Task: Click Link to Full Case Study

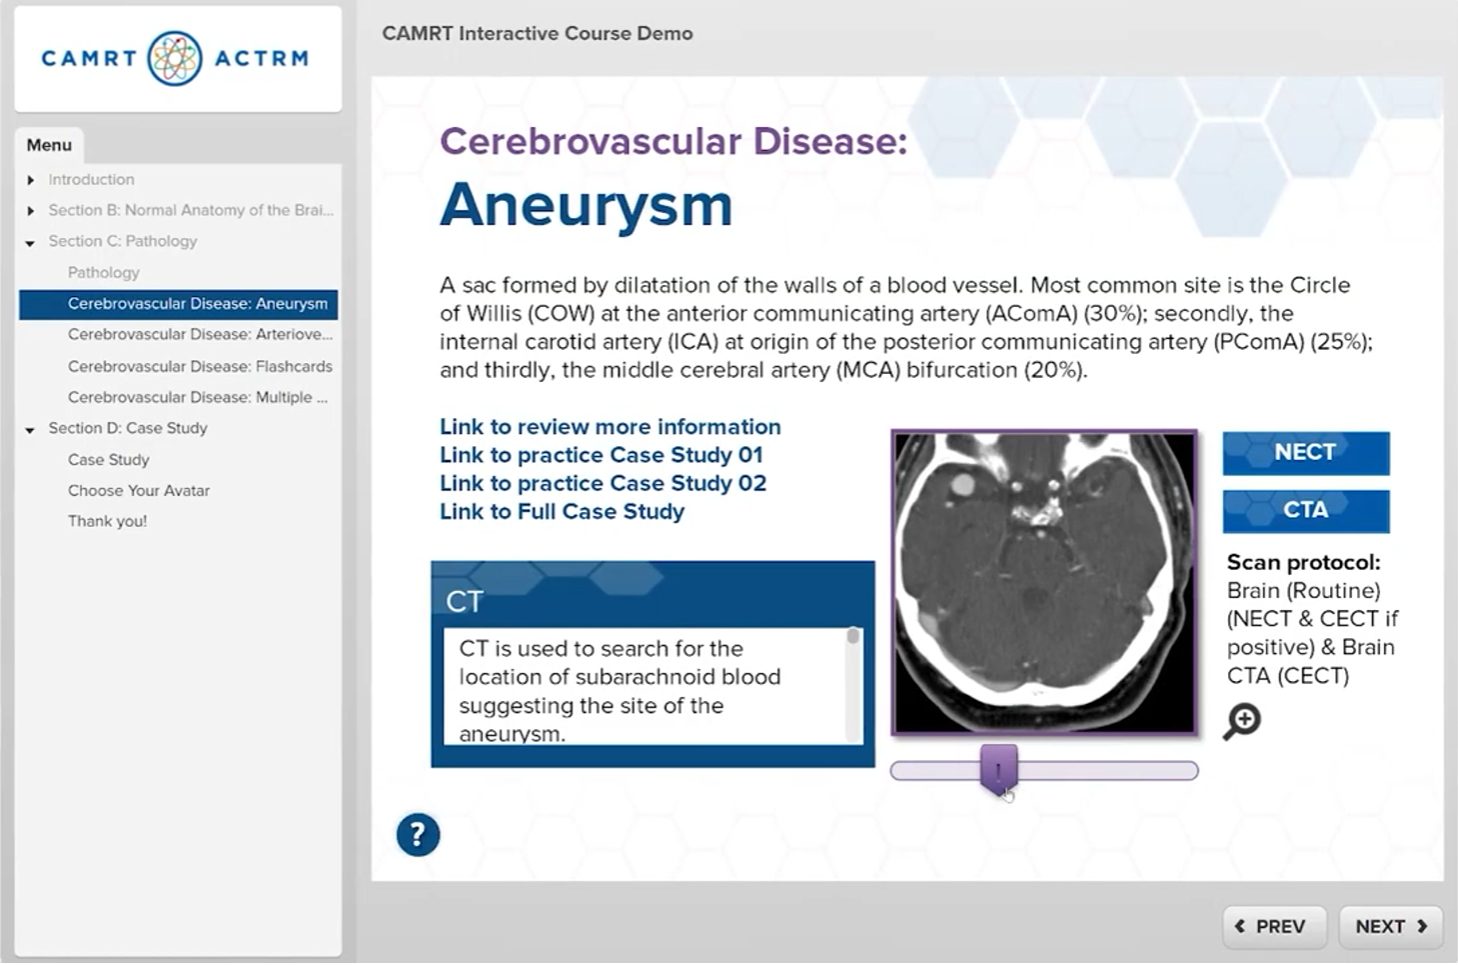Action: (562, 511)
